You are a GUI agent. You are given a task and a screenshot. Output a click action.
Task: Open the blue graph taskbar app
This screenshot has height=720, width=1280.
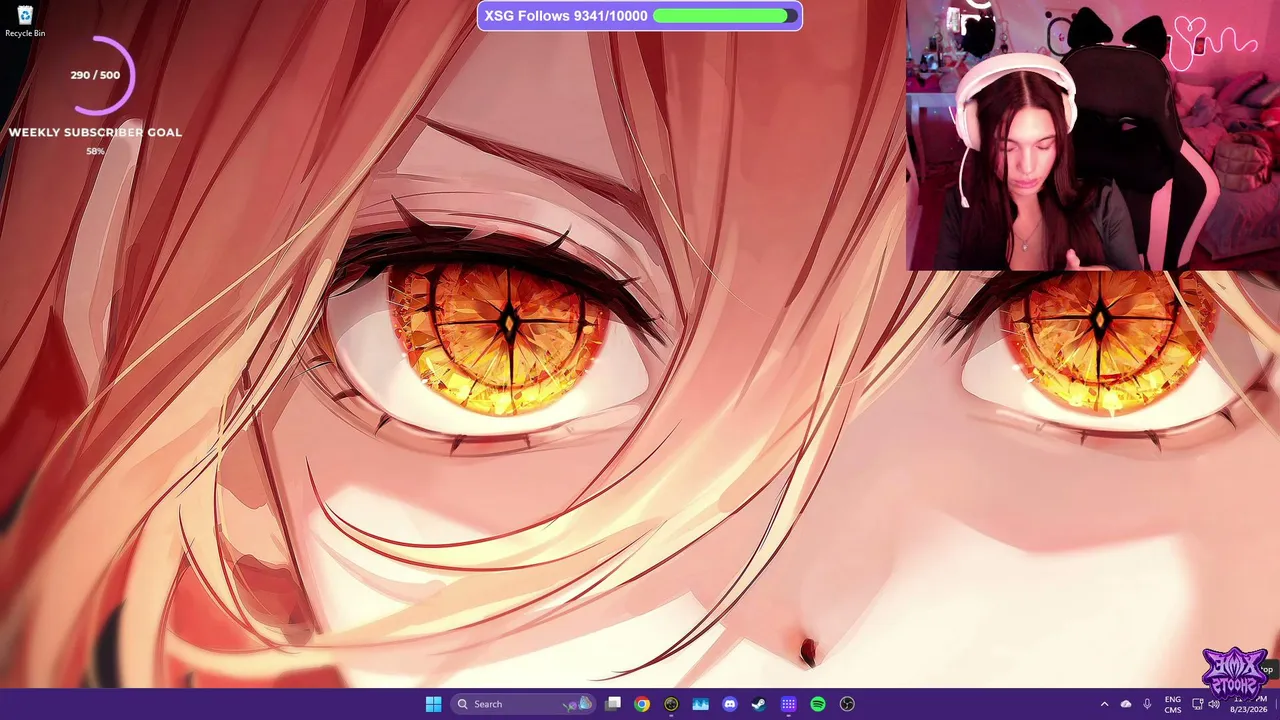[x=701, y=704]
